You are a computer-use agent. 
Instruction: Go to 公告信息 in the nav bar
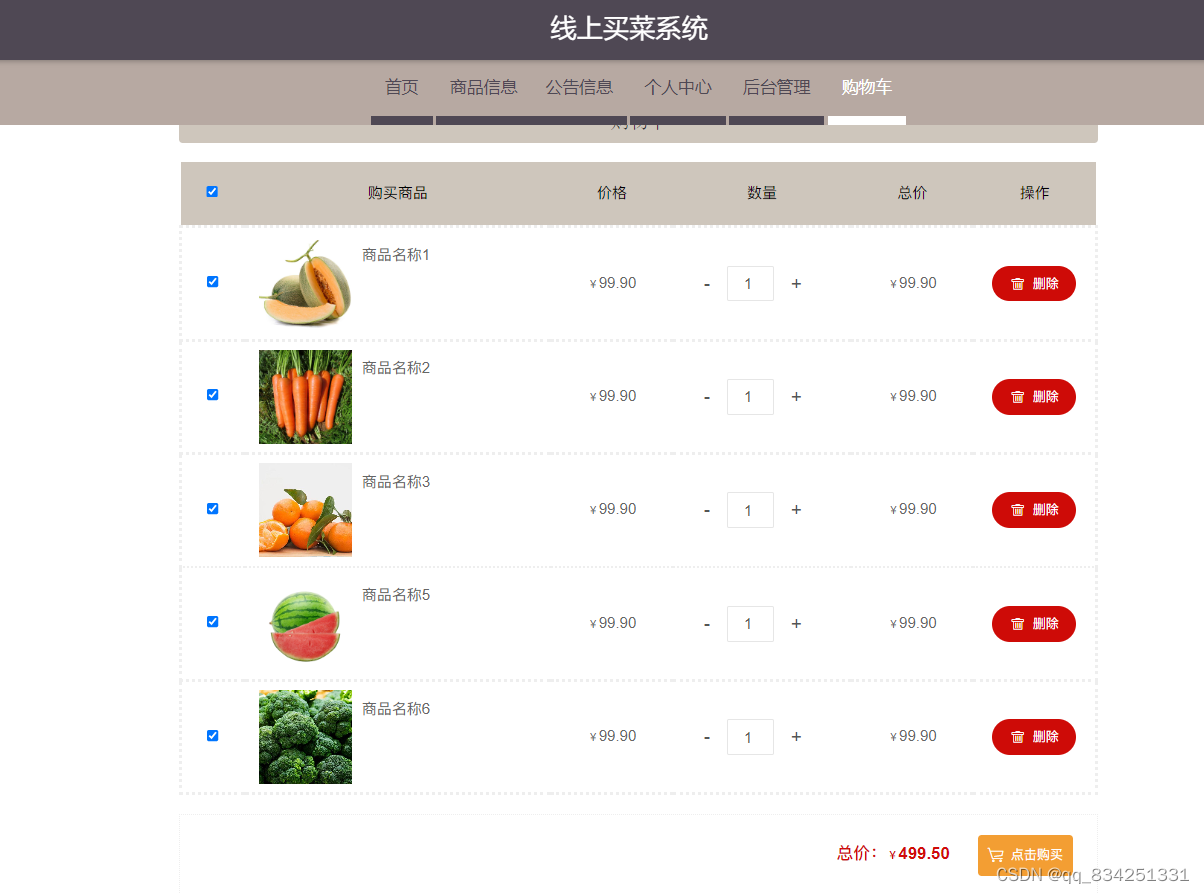coord(579,88)
